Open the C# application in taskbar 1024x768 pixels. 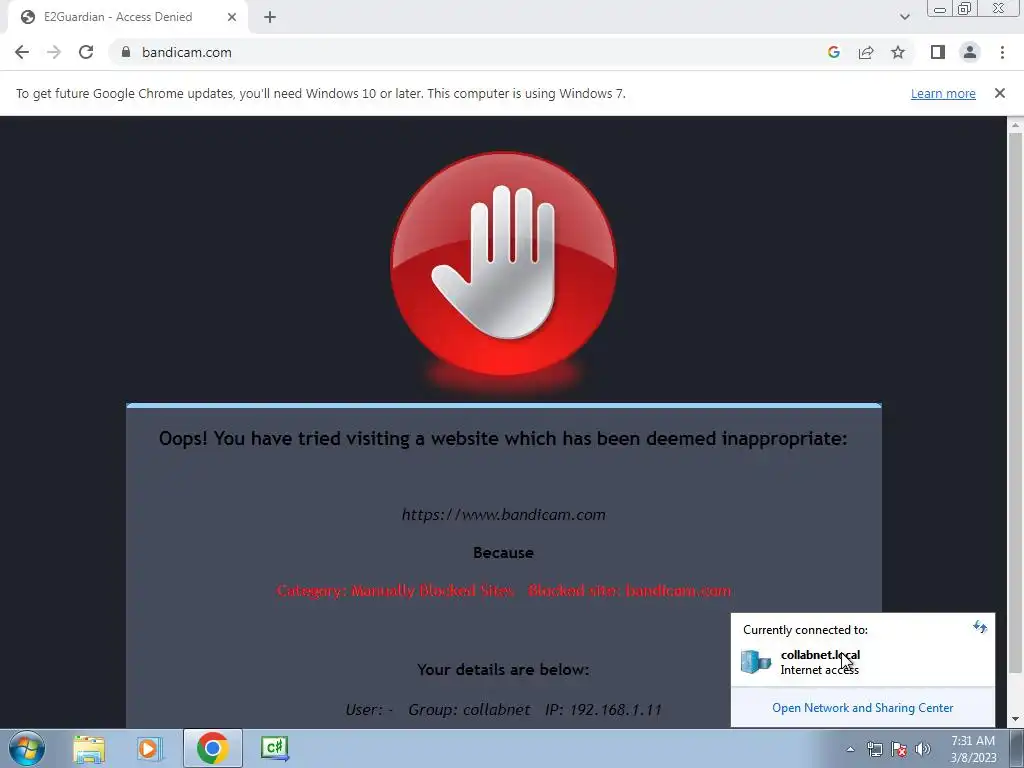point(274,748)
